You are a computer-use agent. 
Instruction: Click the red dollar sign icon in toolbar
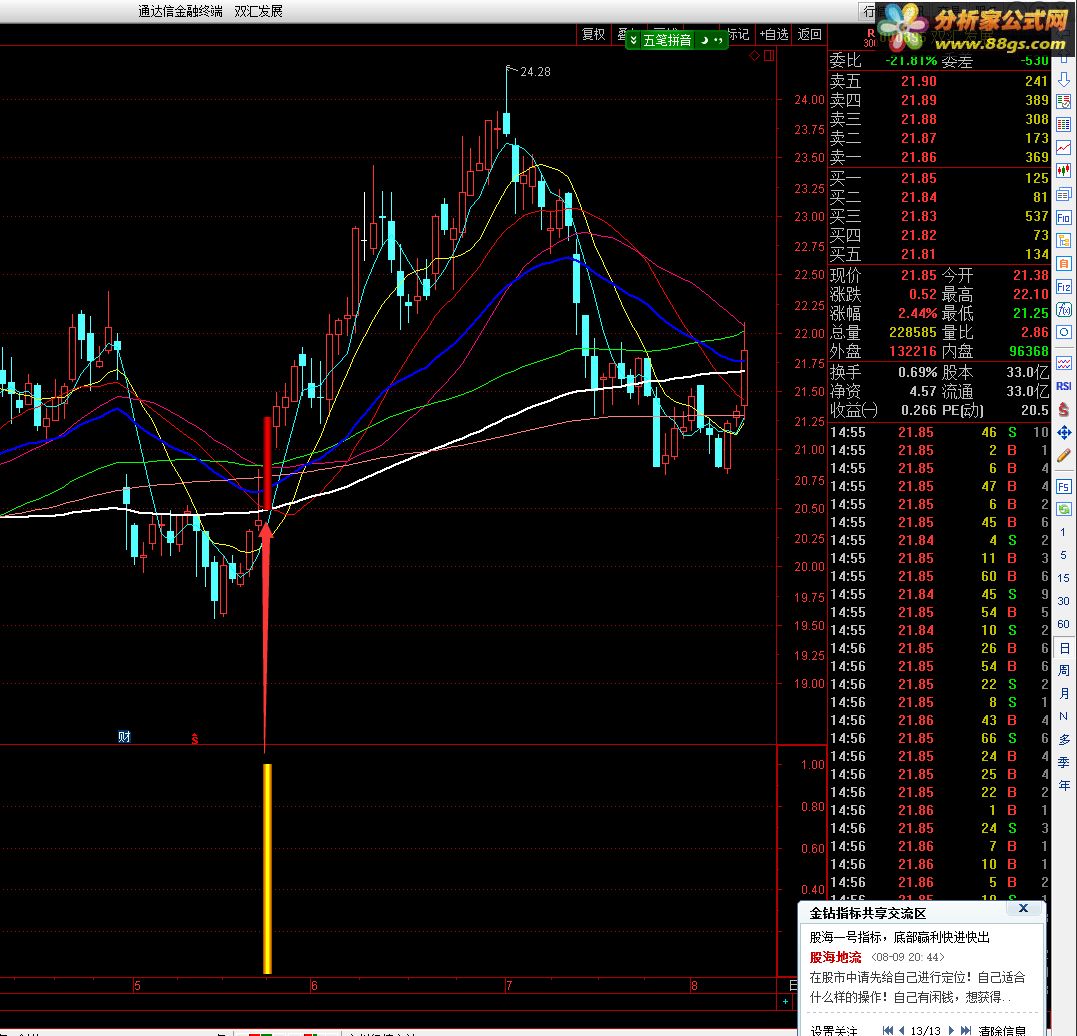click(x=1063, y=409)
